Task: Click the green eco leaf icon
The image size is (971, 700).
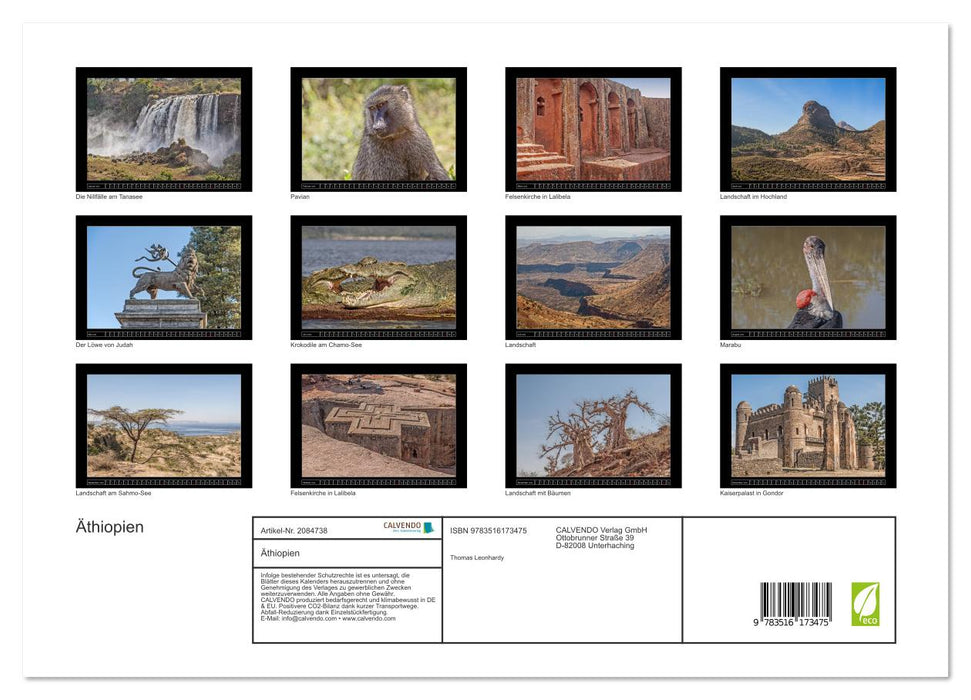Action: (865, 604)
